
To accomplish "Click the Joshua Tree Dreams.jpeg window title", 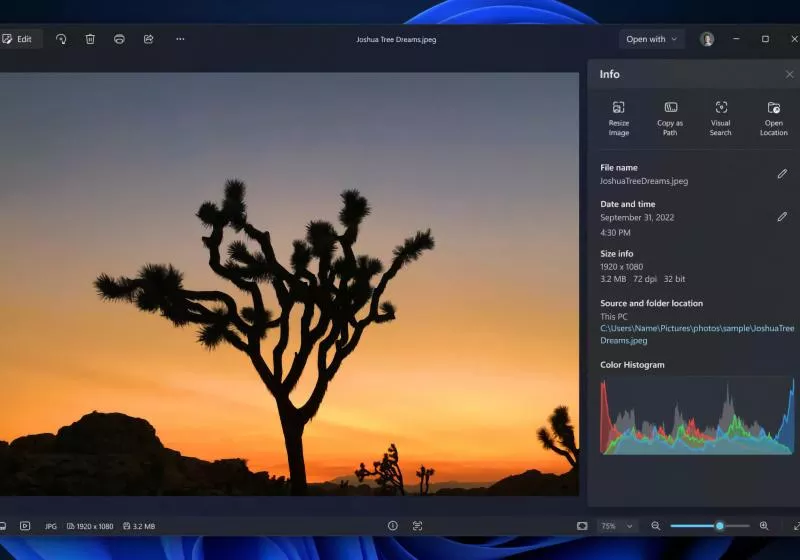I will coord(396,39).
